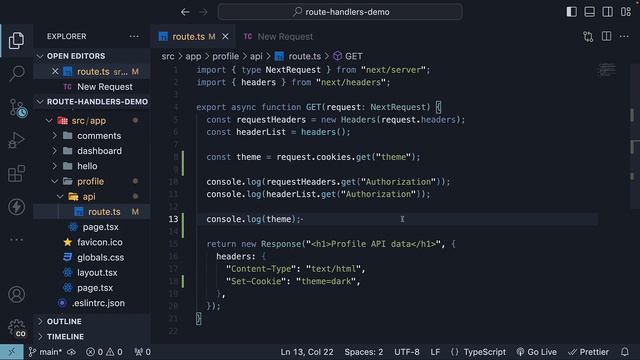This screenshot has width=640, height=360.
Task: Open Explorer views and more actions ellipsis
Action: (134, 36)
